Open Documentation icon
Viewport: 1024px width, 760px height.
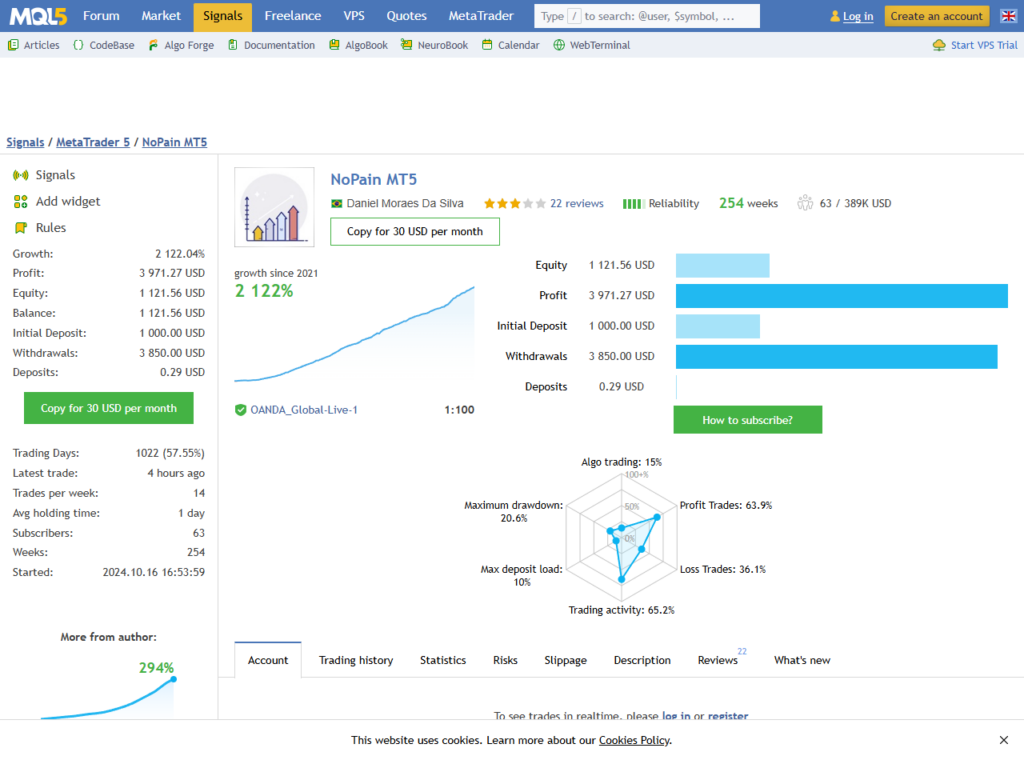click(232, 45)
